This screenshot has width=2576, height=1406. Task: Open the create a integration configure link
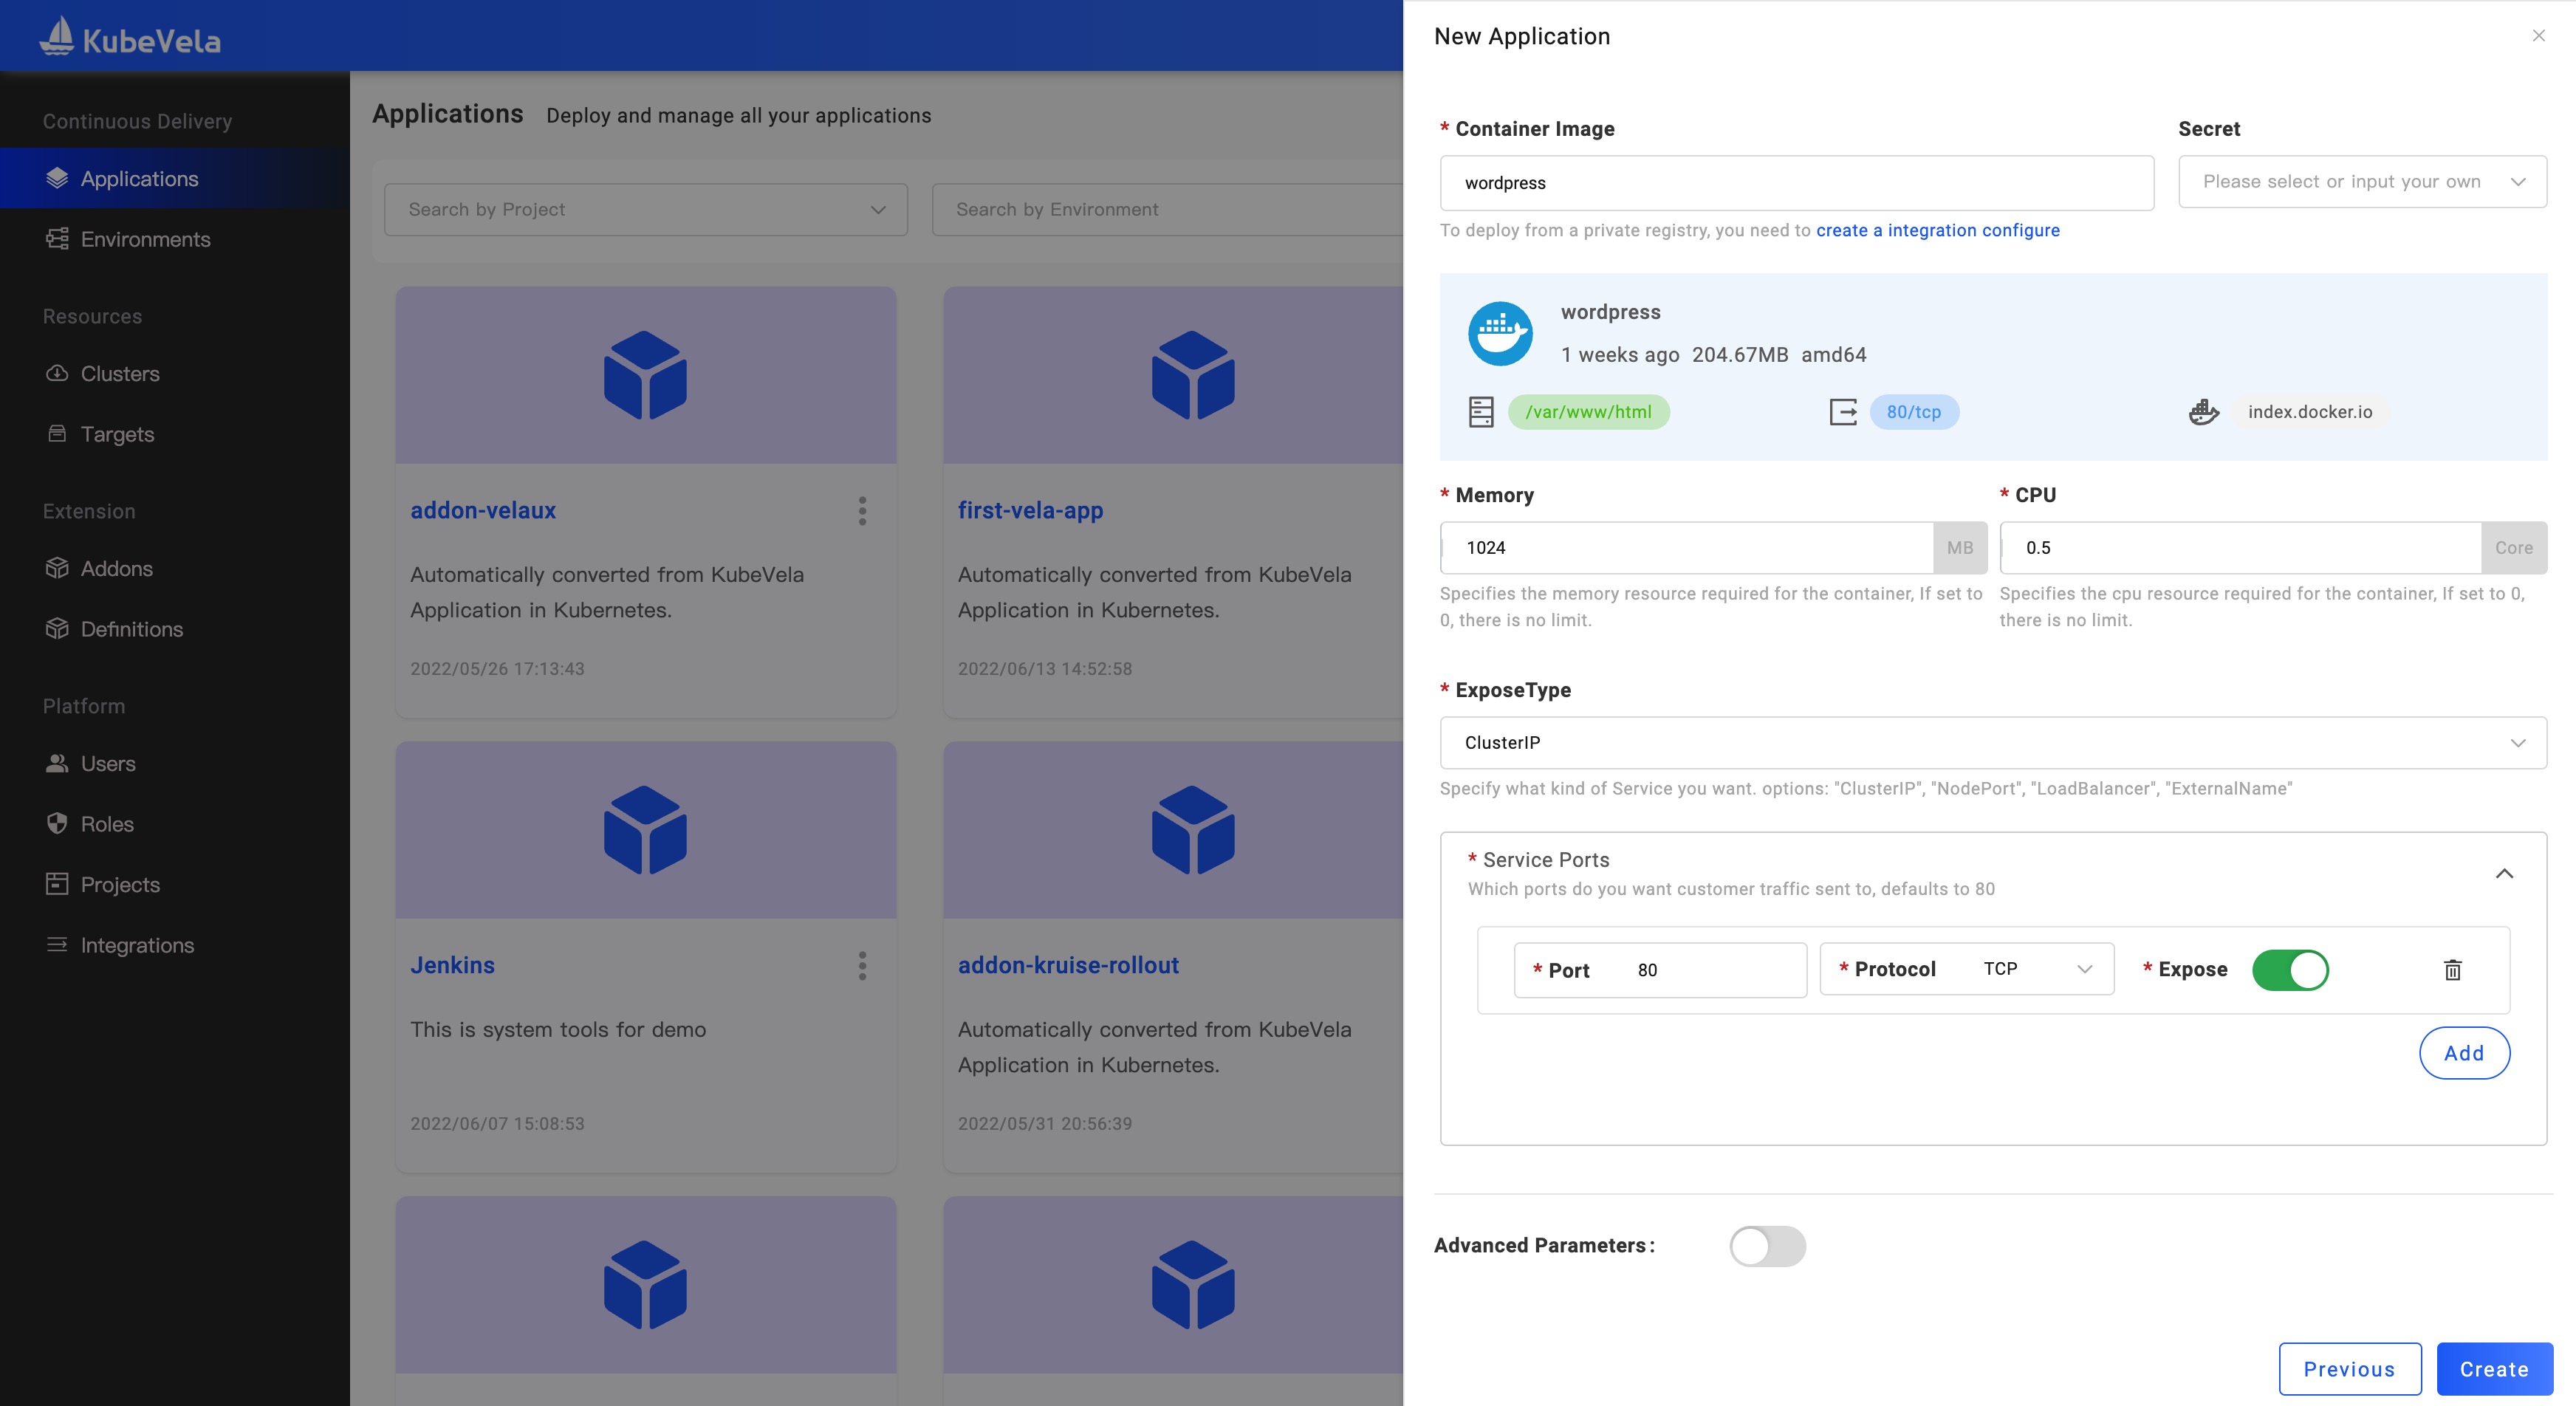pos(1937,230)
